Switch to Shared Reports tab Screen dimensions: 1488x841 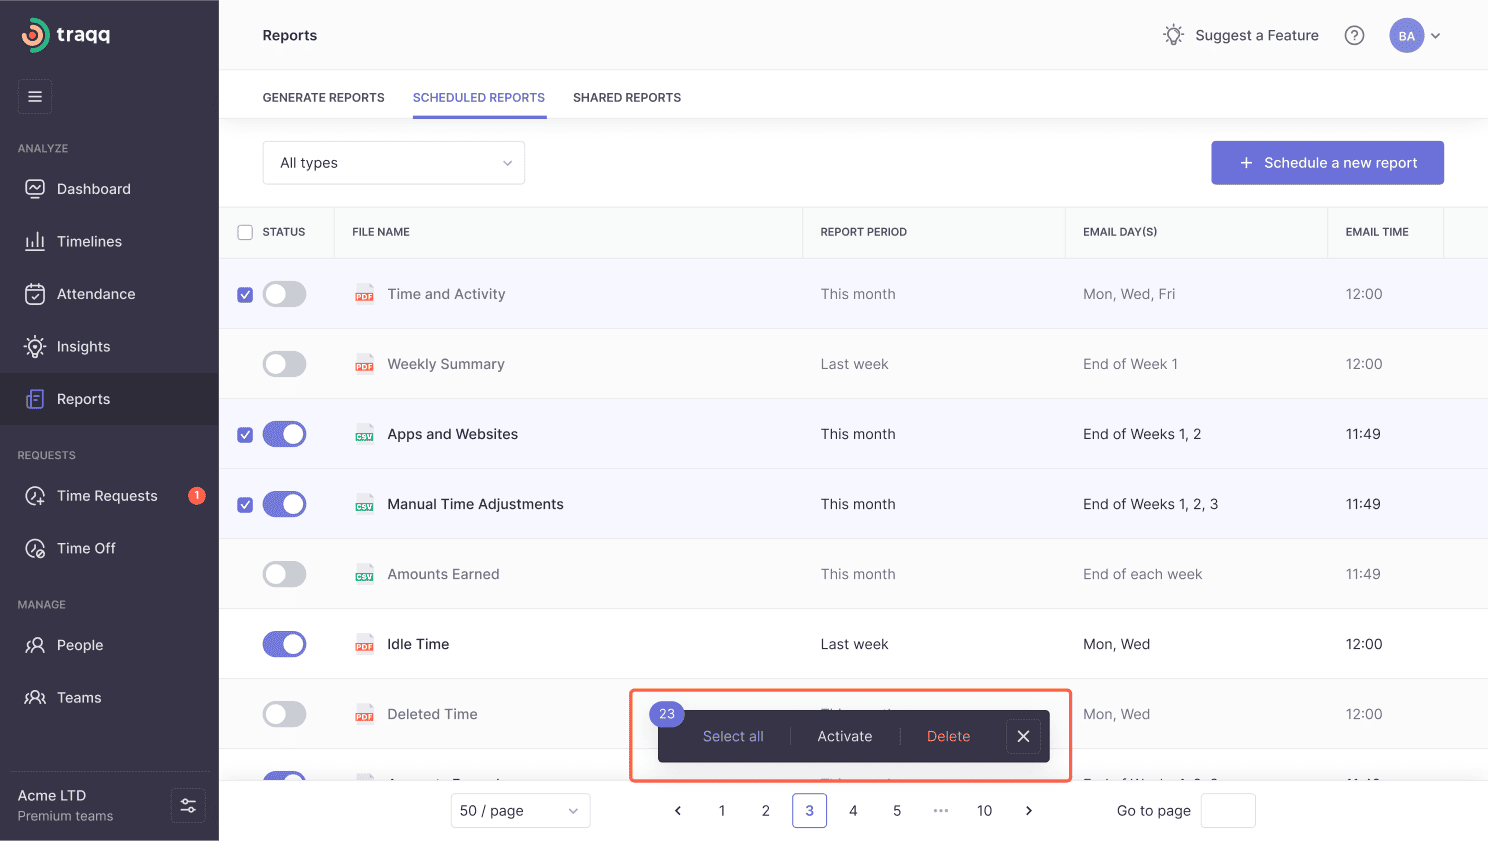627,98
